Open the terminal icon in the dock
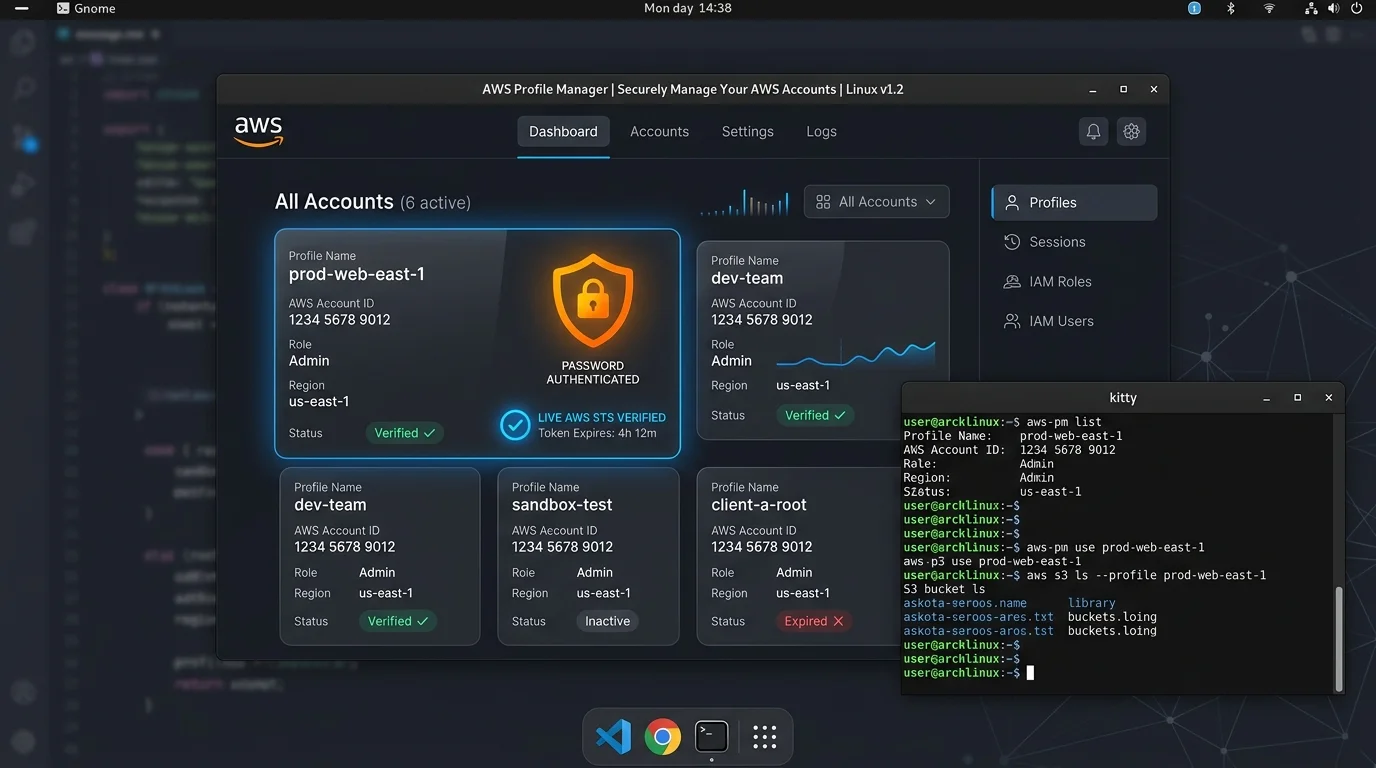 click(711, 737)
